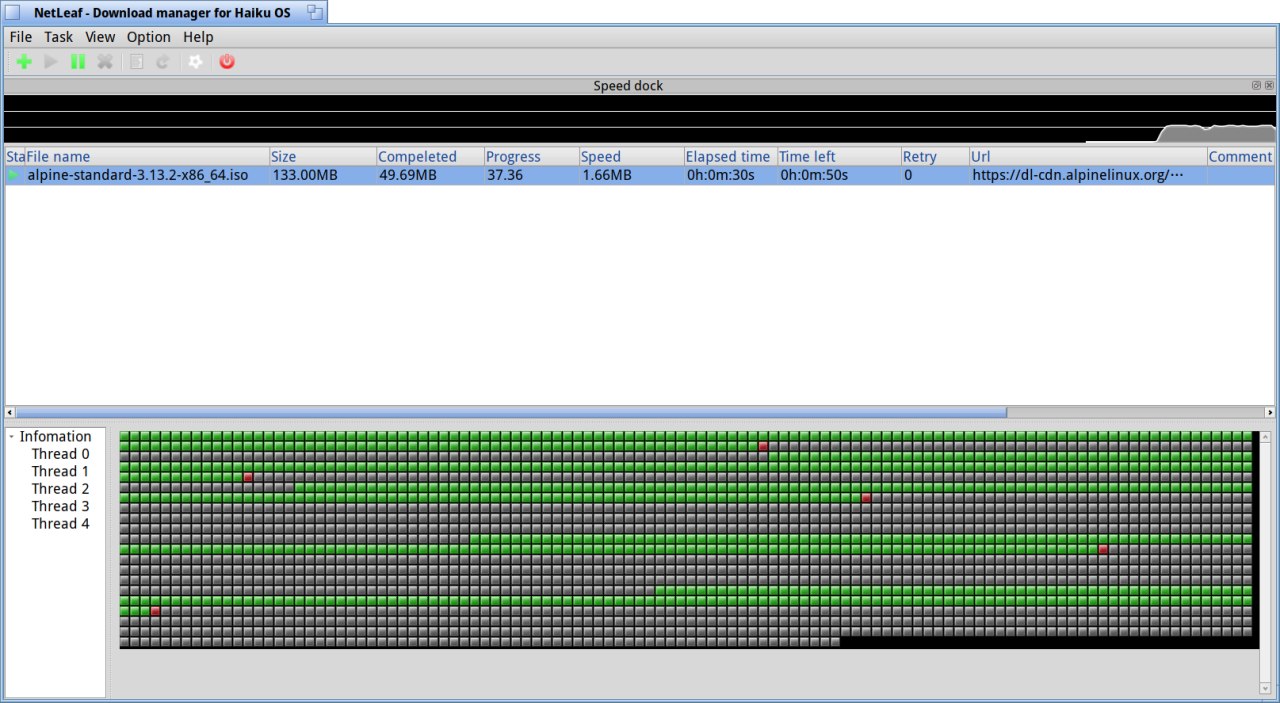Sort by the Progress column header

coord(532,157)
